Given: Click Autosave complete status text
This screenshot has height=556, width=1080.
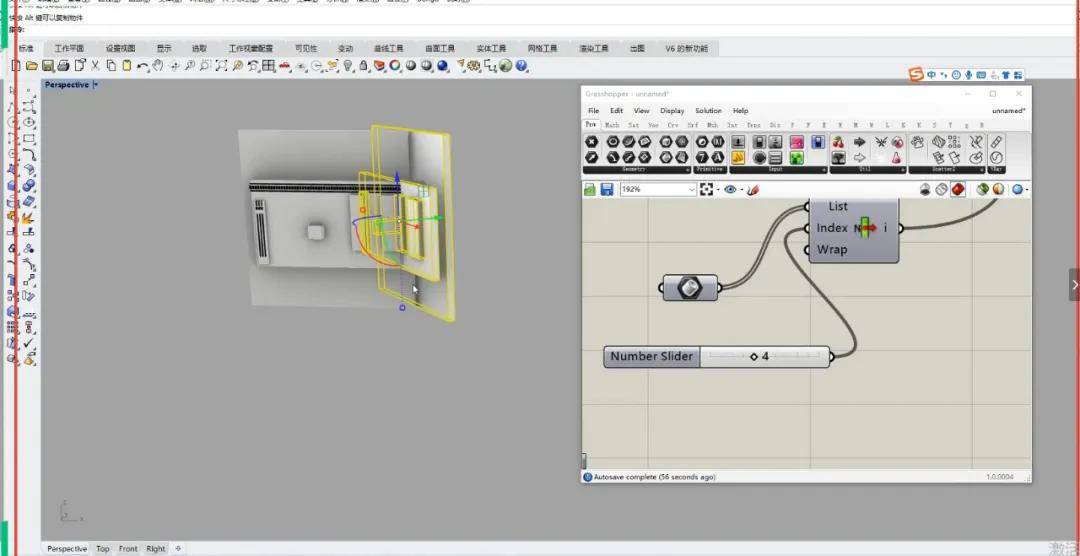Looking at the screenshot, I should [654, 477].
